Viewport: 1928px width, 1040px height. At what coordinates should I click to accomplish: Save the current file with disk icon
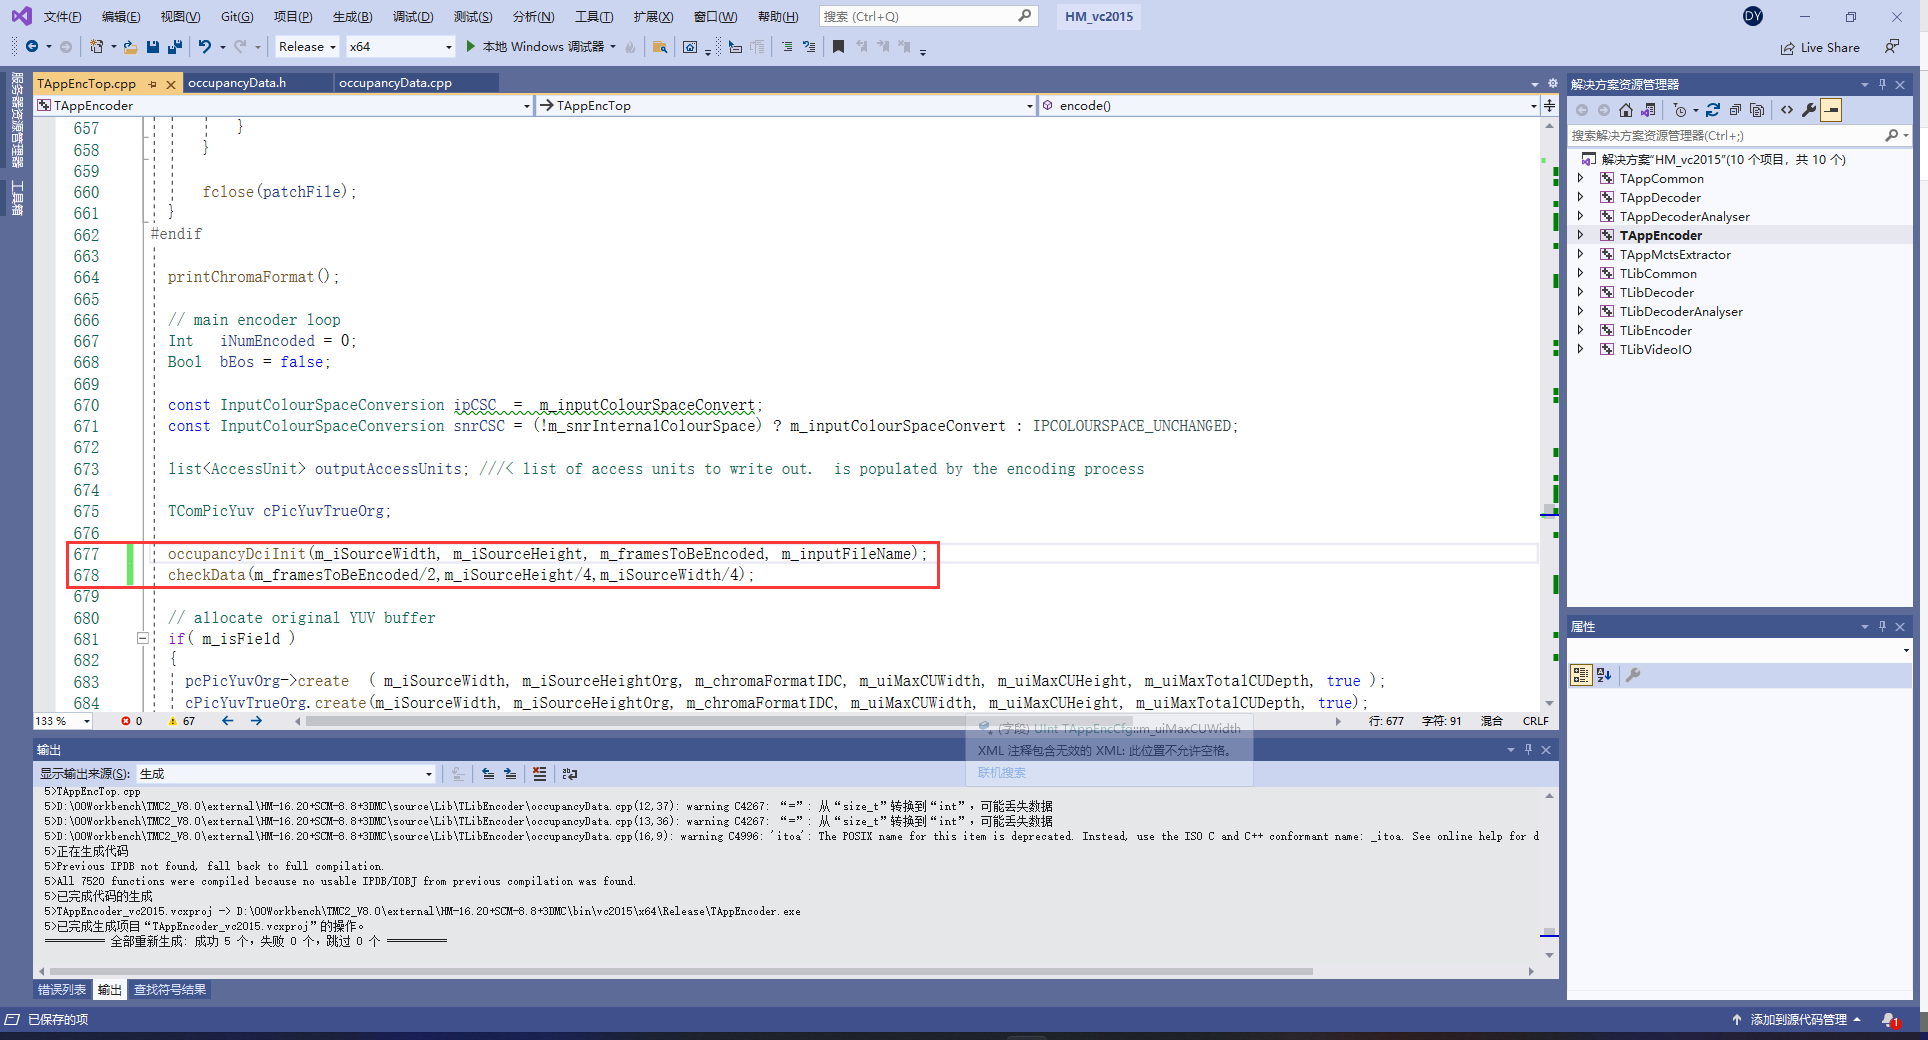[153, 46]
